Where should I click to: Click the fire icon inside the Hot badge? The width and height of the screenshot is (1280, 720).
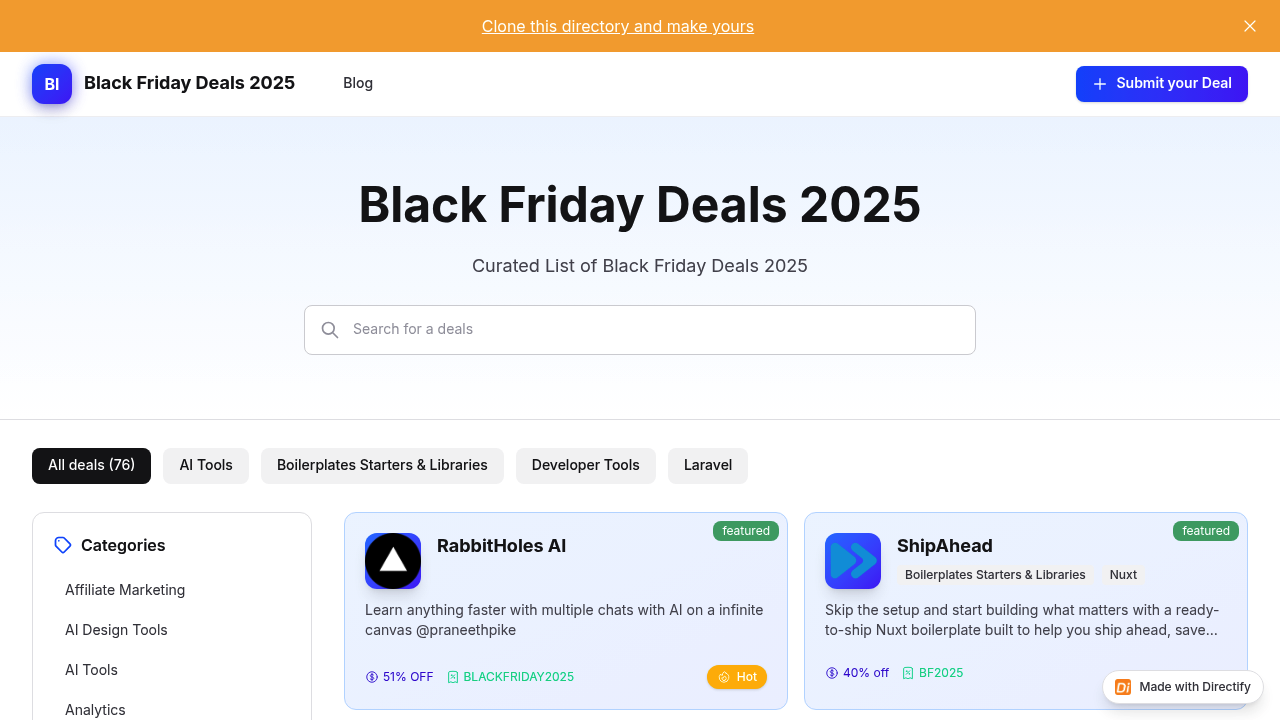click(x=722, y=677)
